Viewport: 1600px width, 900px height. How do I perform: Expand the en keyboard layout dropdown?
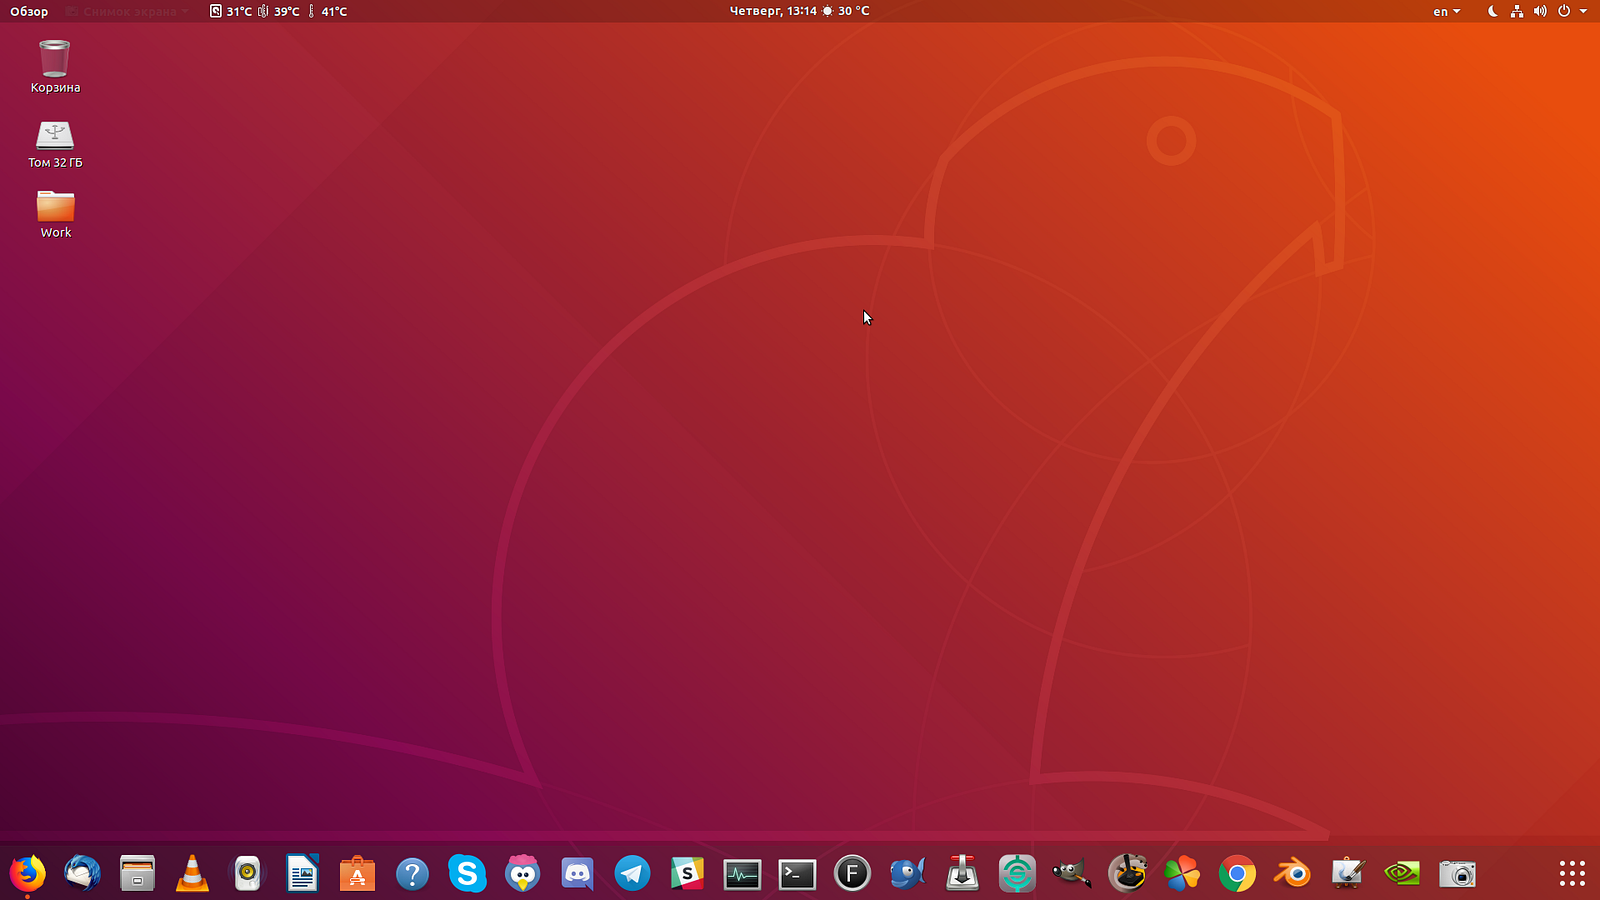[x=1446, y=11]
